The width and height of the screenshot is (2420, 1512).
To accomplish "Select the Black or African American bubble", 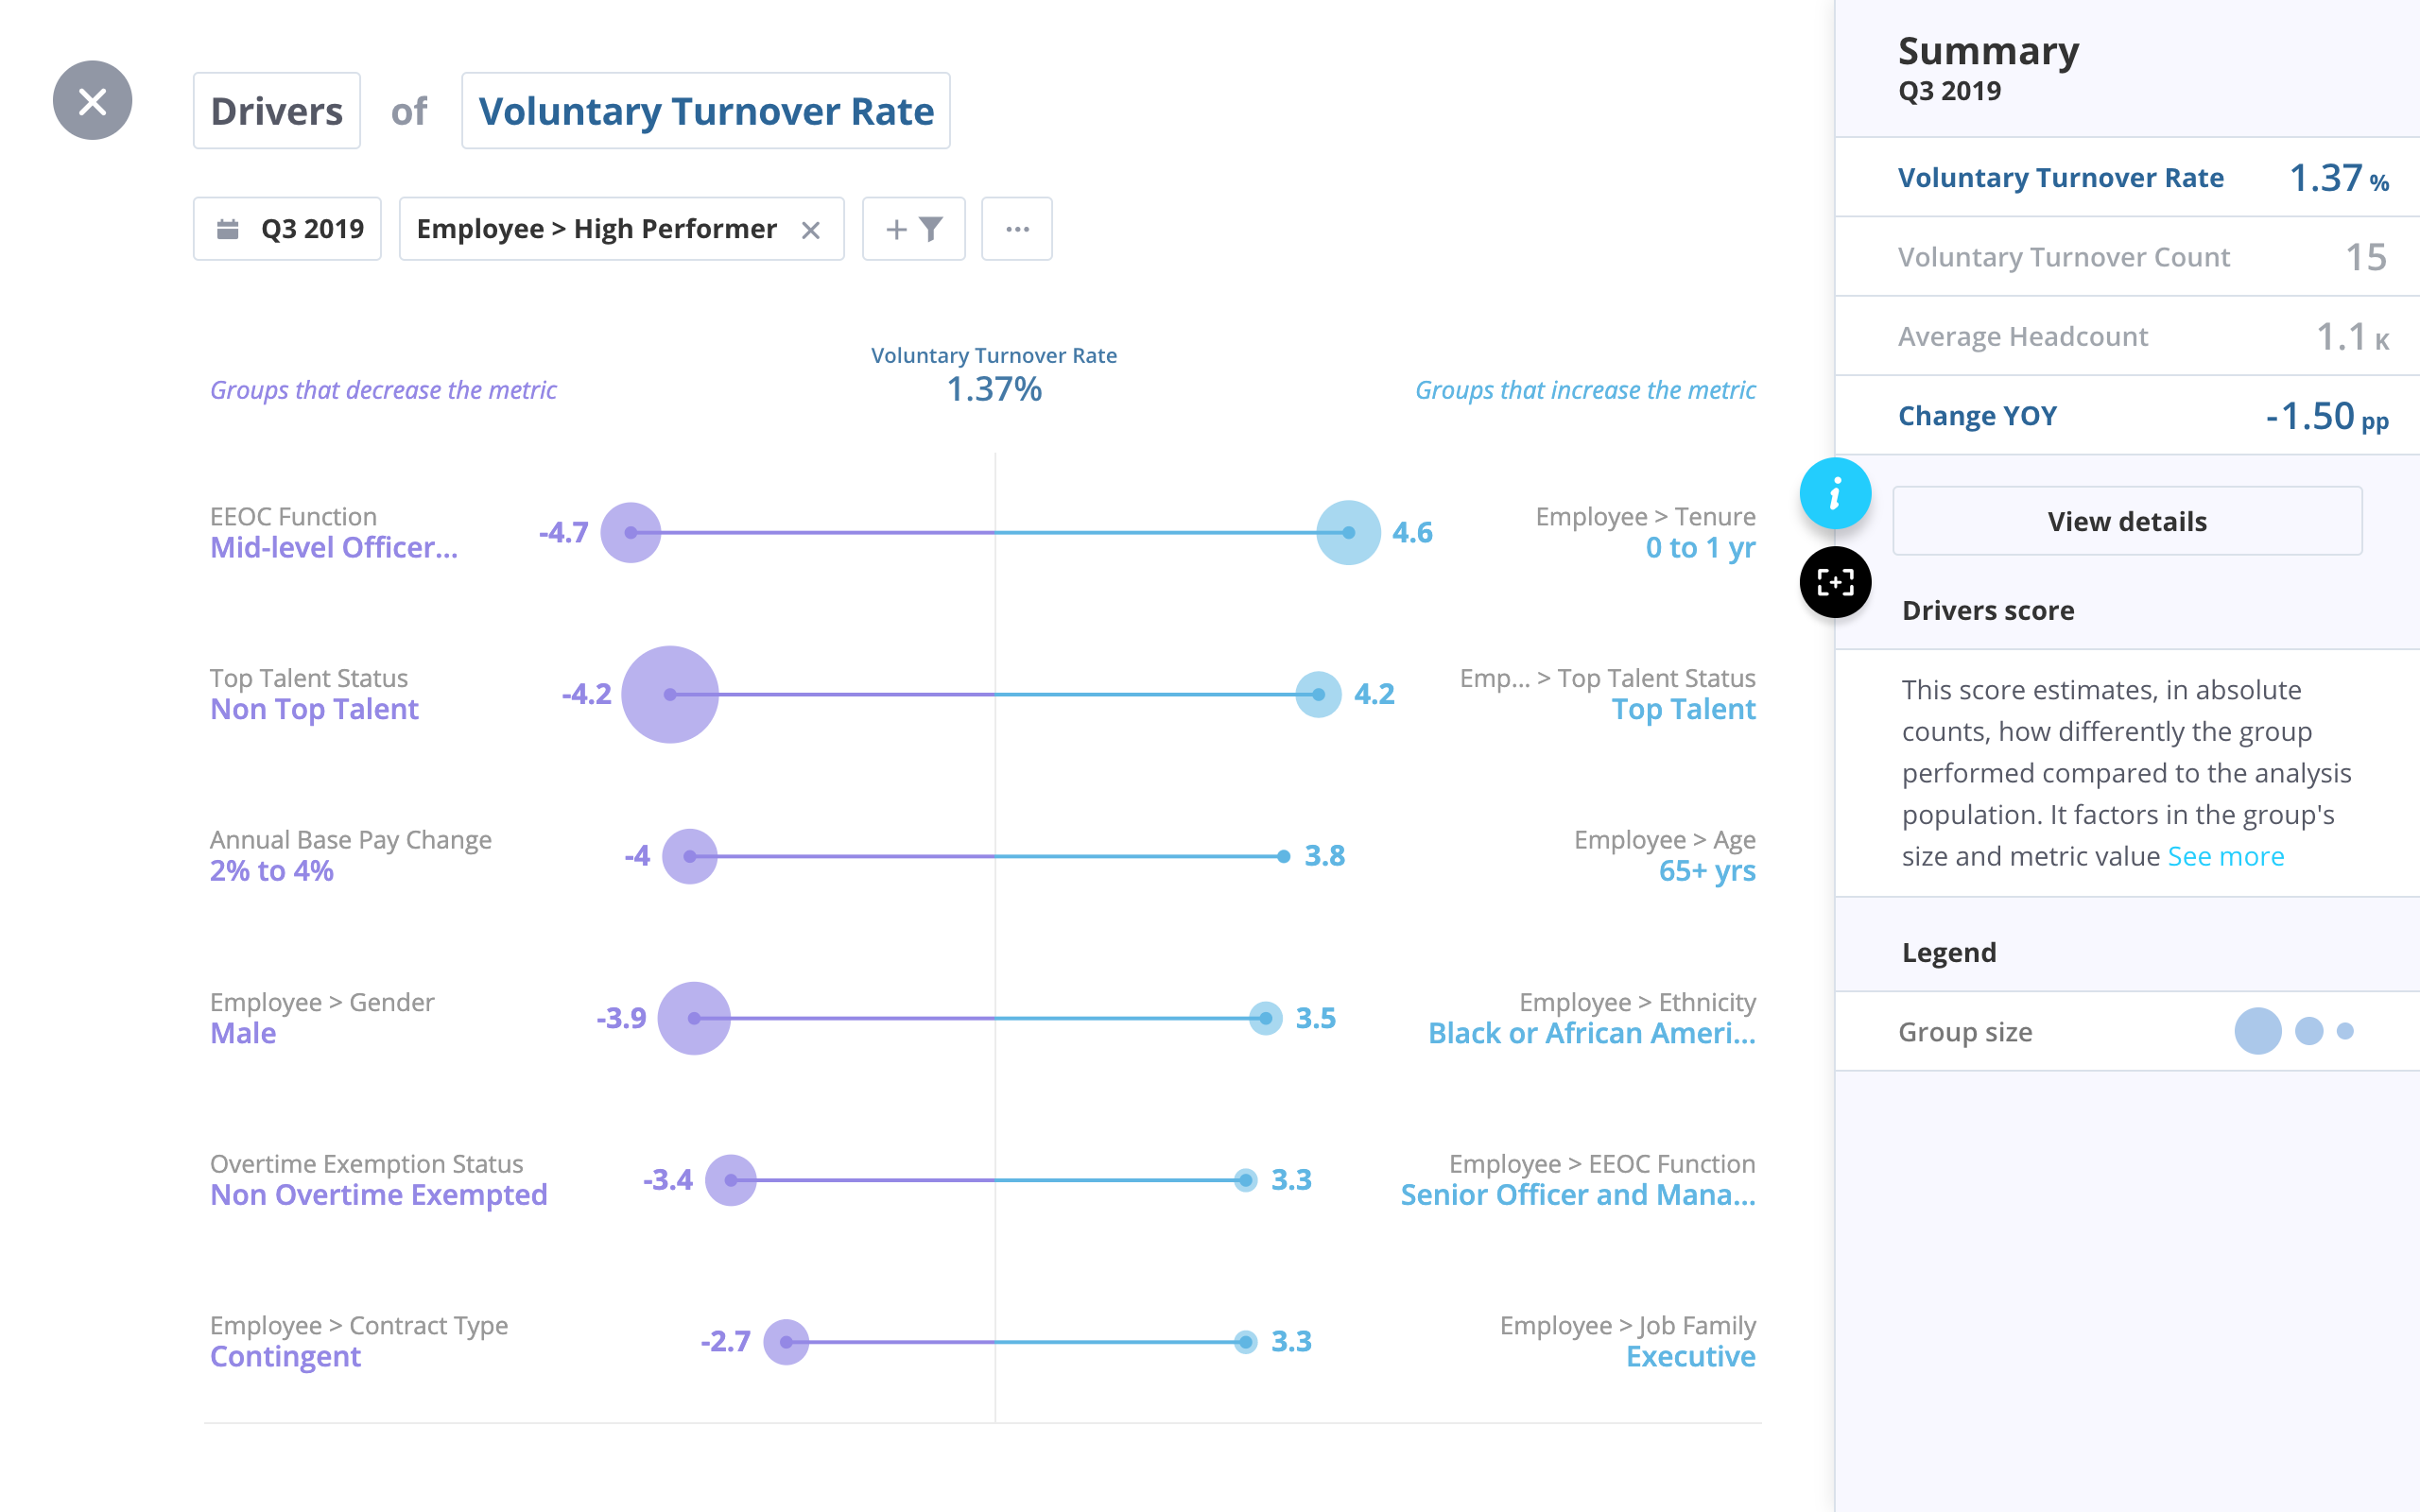I will tap(1266, 1018).
